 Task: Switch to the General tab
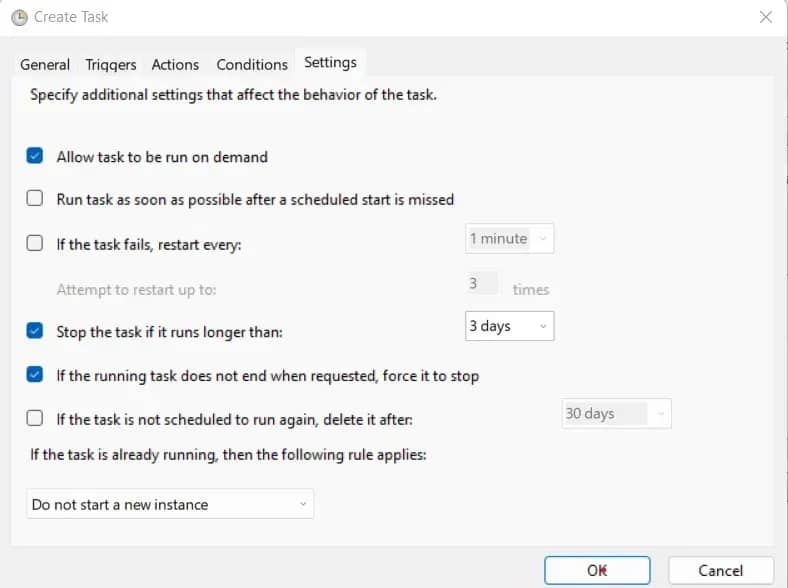click(x=45, y=64)
